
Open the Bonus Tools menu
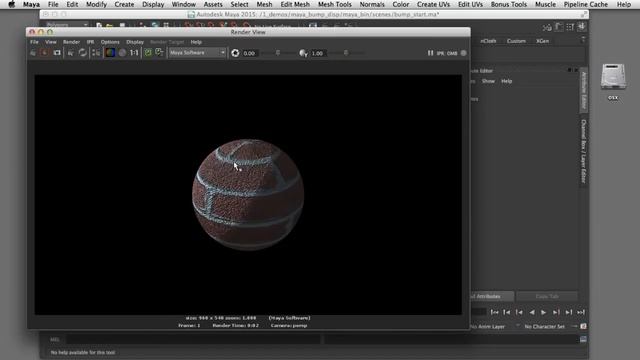point(509,4)
